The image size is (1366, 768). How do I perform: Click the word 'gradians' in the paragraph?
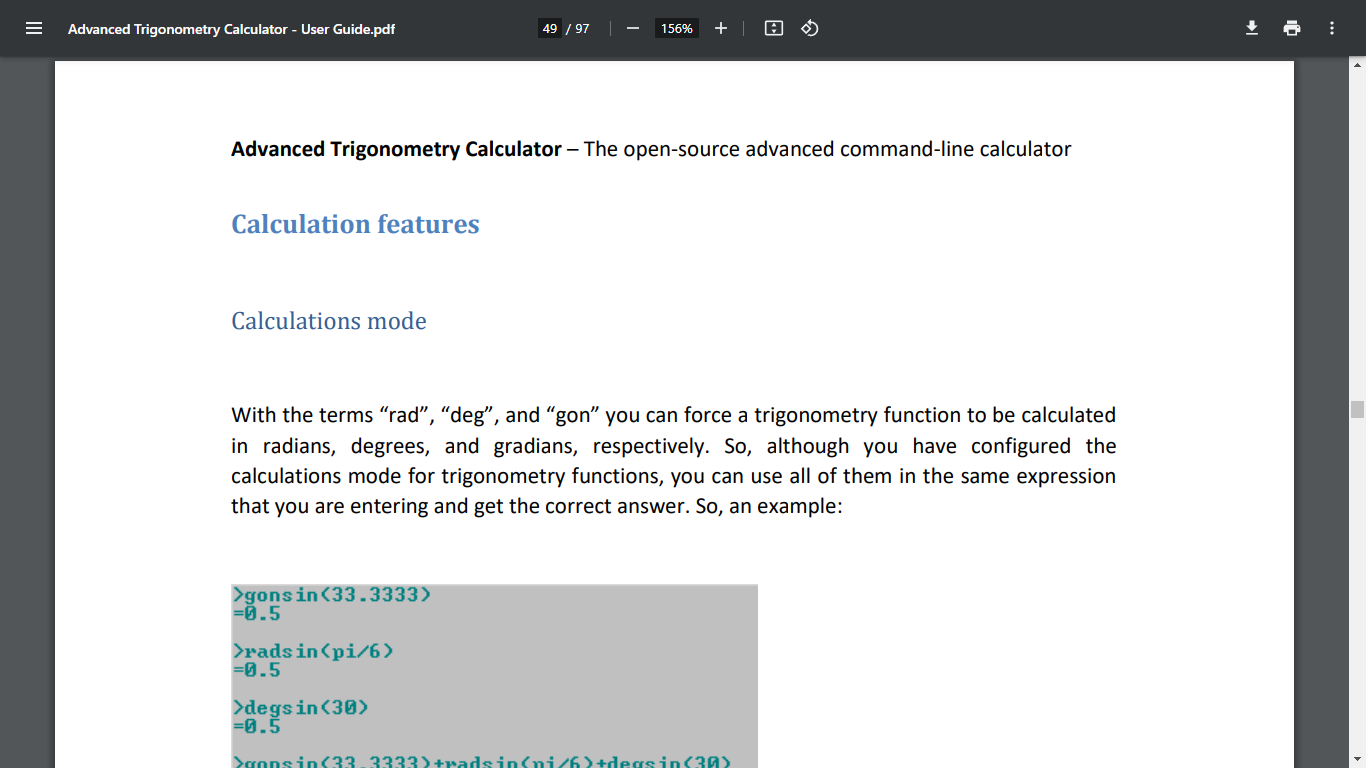[534, 446]
